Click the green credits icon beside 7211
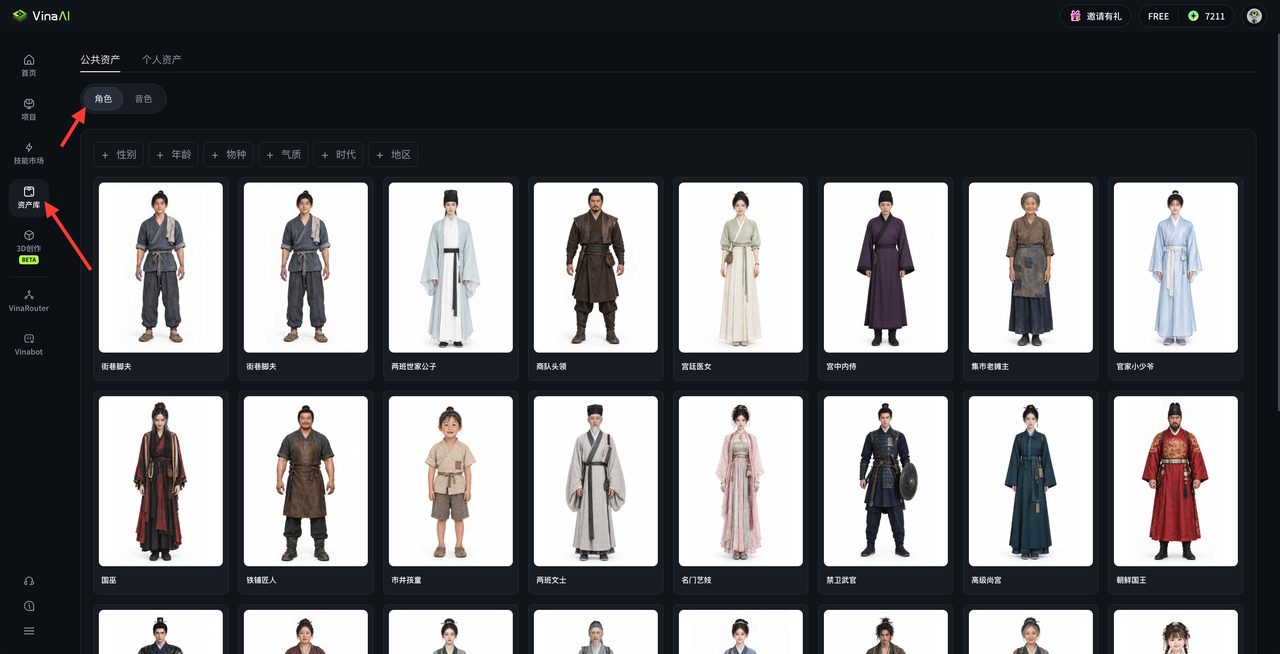 click(1193, 16)
